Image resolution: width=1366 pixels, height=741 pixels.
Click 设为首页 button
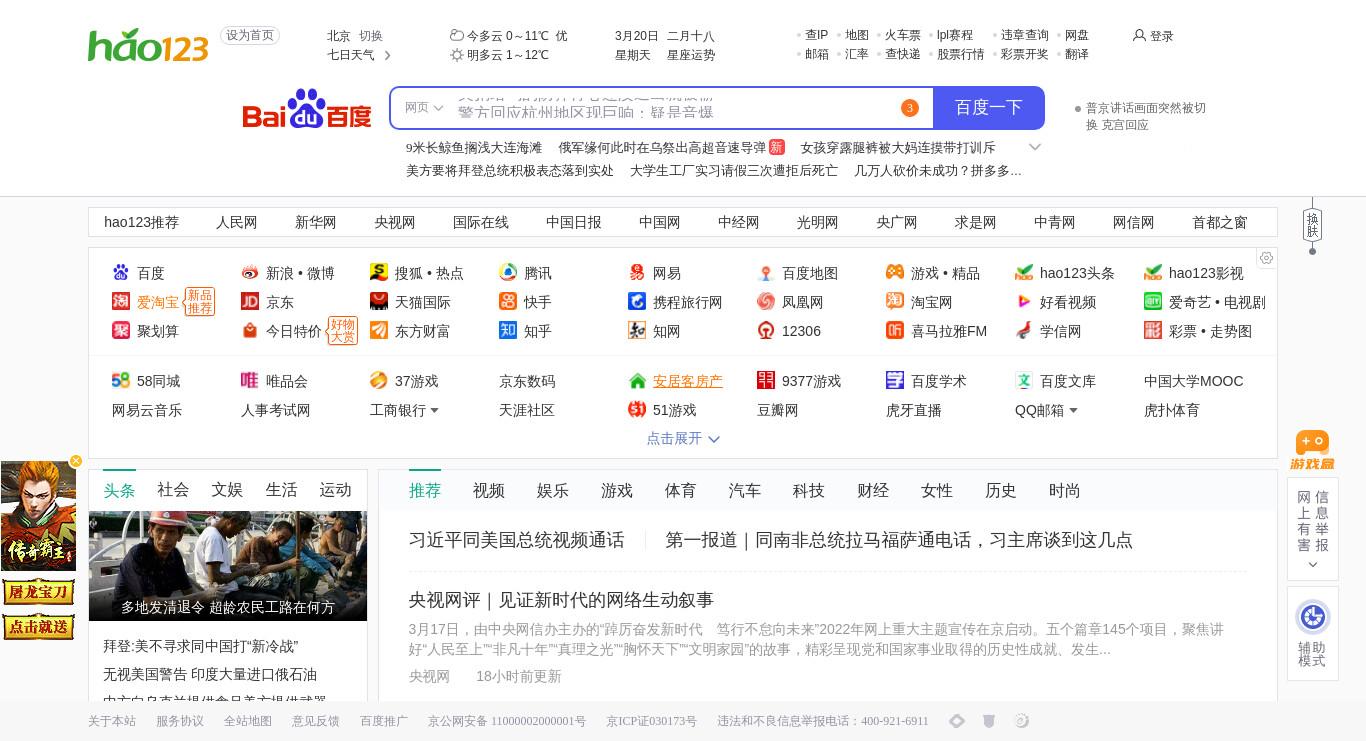tap(250, 36)
